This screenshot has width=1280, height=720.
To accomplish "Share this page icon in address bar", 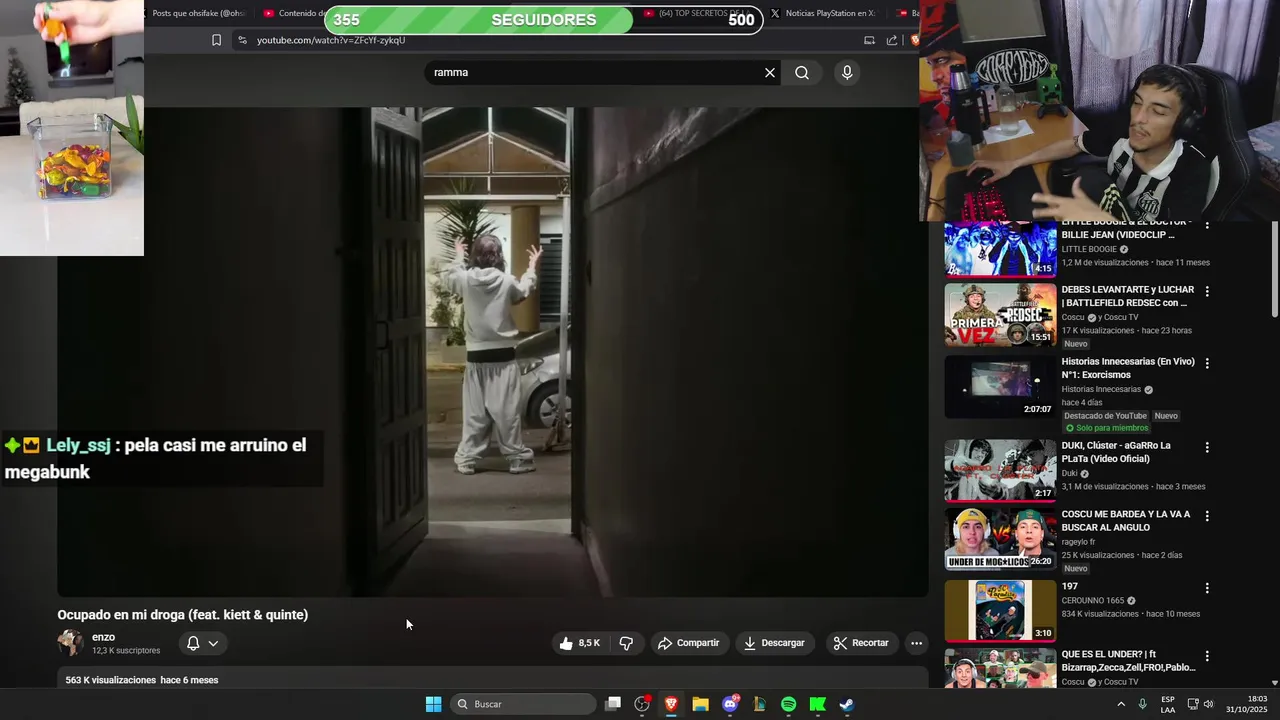I will (892, 40).
